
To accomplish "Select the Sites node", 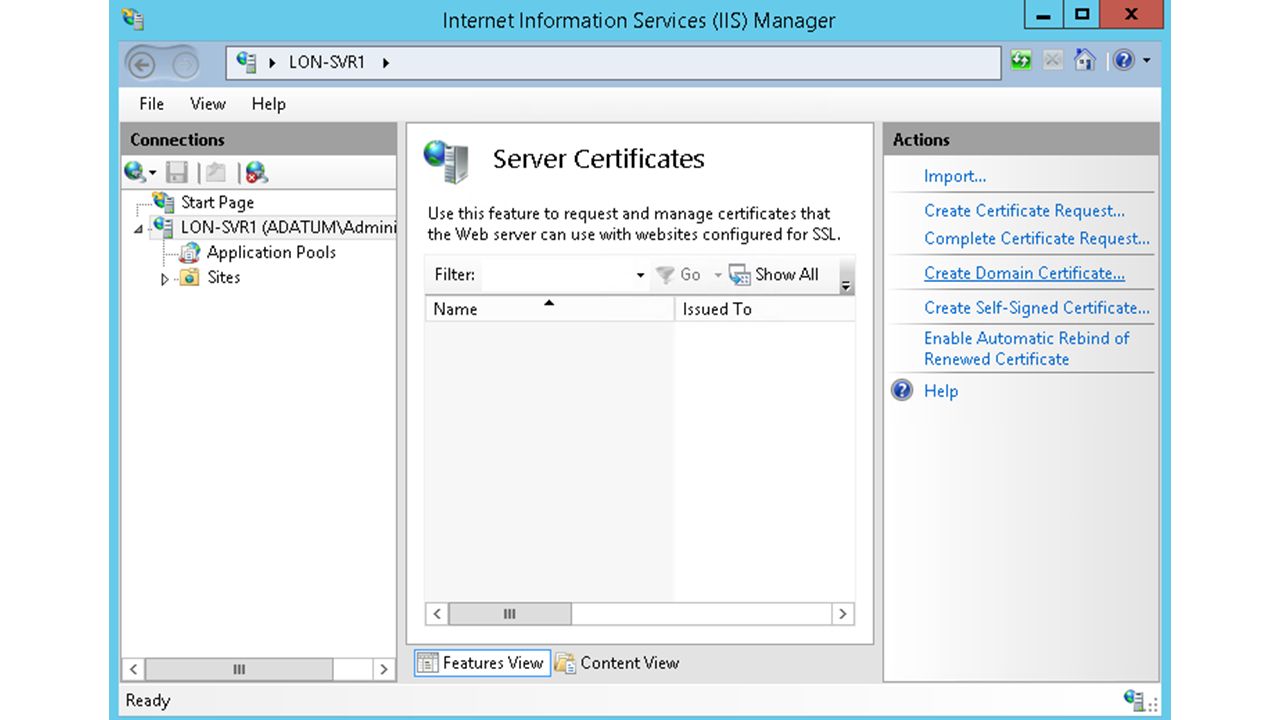I will coord(223,277).
